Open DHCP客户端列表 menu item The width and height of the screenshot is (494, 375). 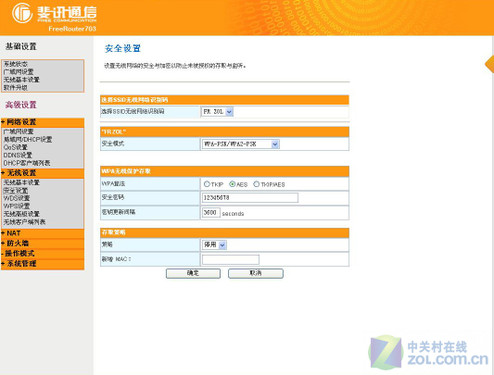pos(27,163)
